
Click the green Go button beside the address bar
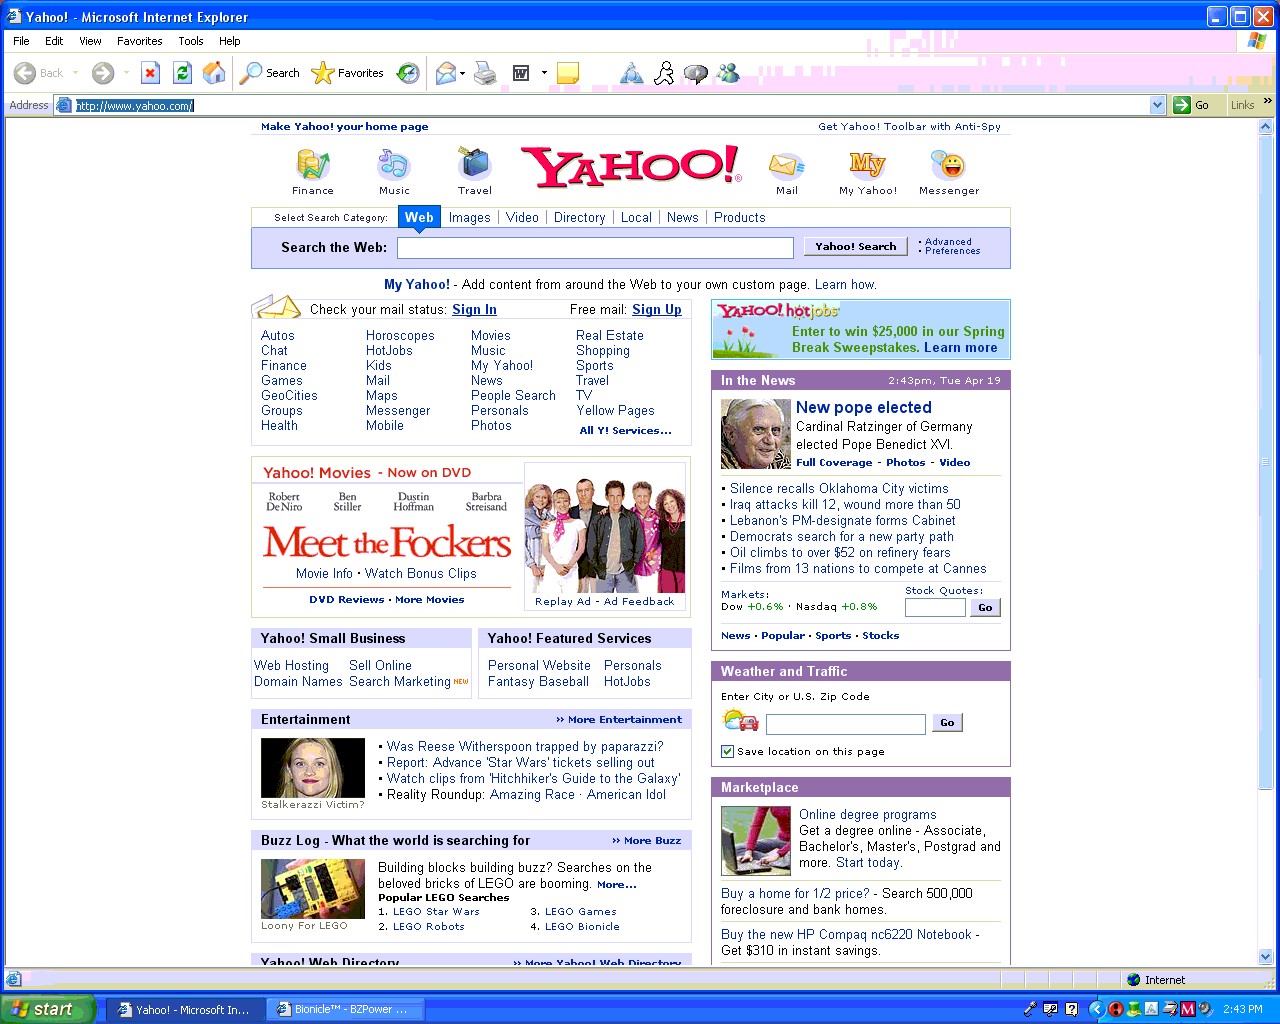pos(1192,105)
